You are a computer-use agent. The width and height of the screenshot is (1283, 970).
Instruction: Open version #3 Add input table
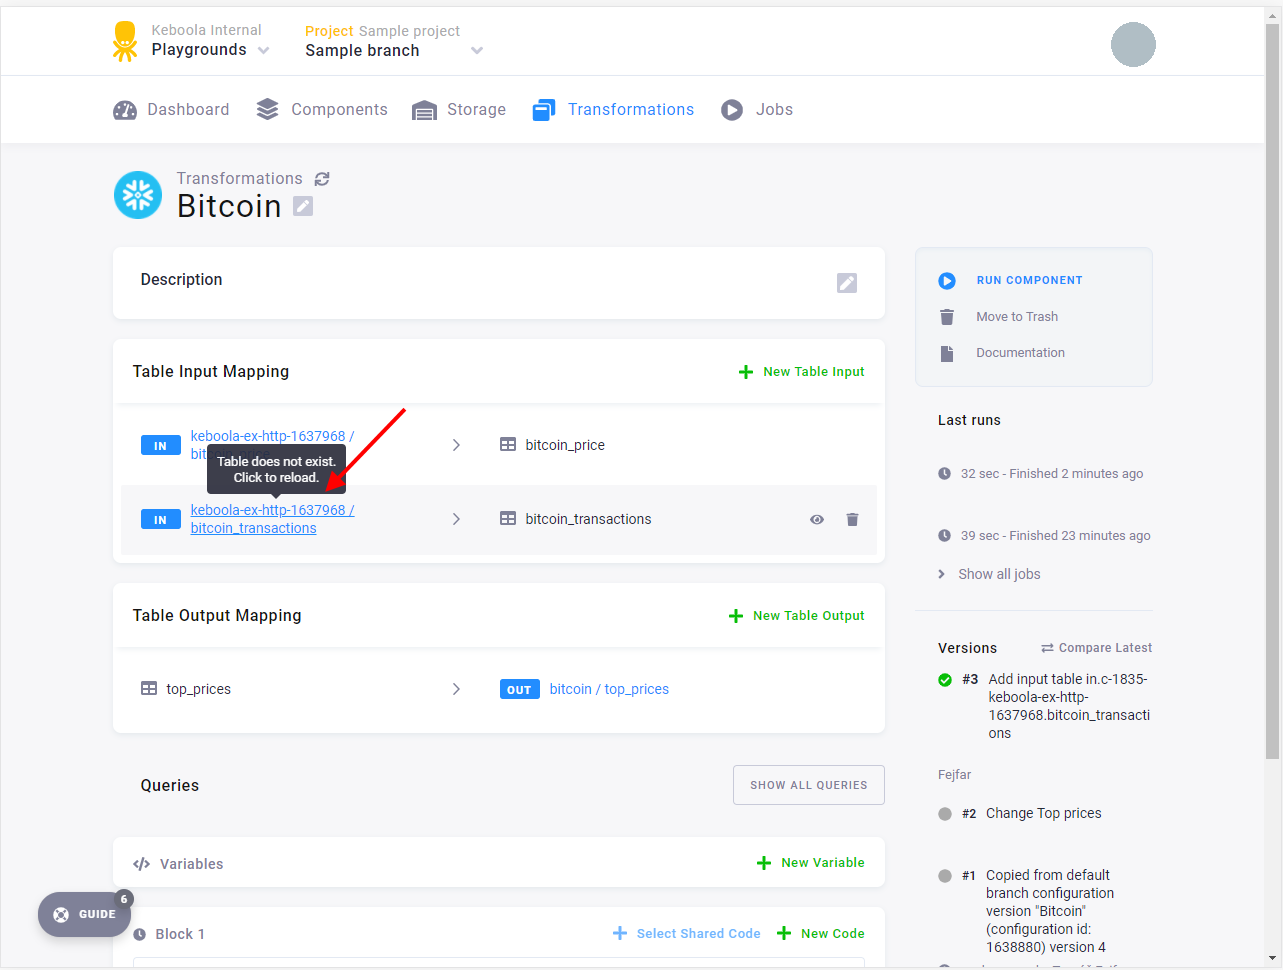[x=1069, y=706]
